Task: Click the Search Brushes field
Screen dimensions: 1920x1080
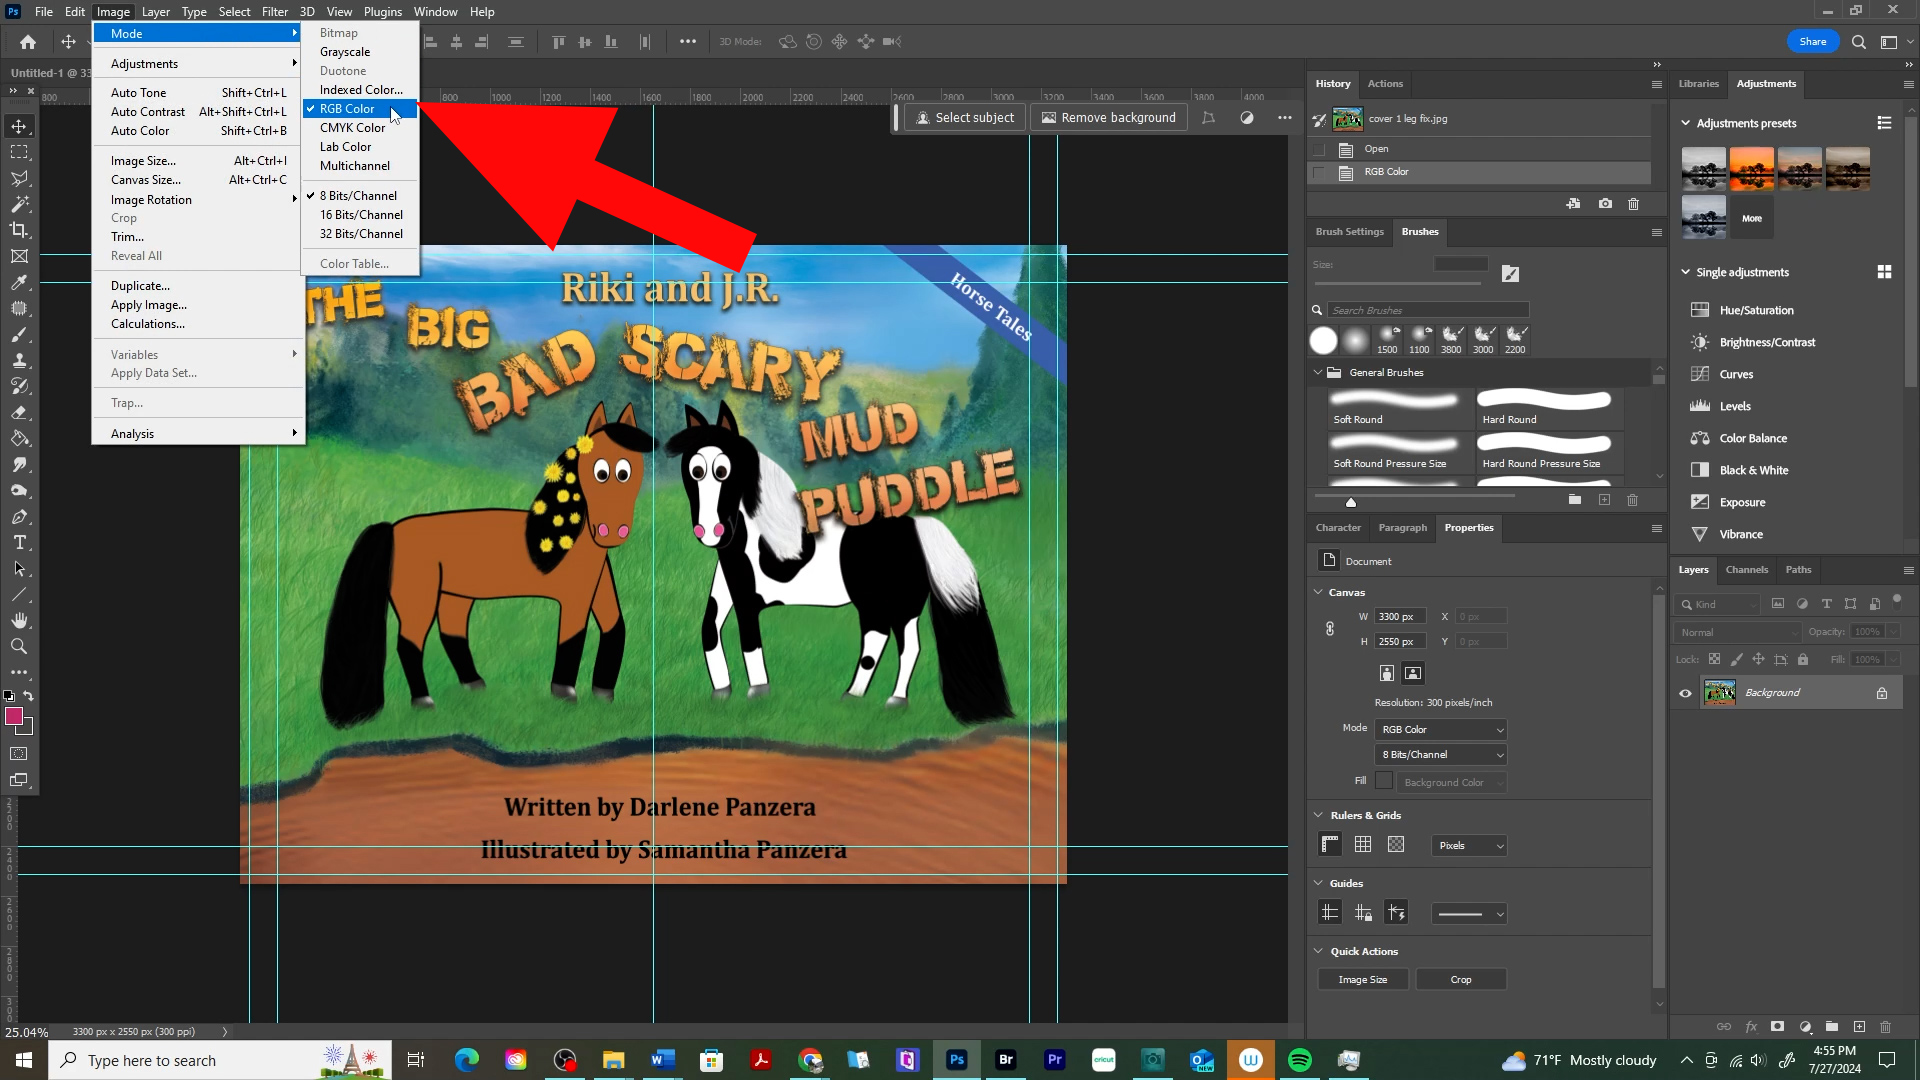Action: [1427, 311]
